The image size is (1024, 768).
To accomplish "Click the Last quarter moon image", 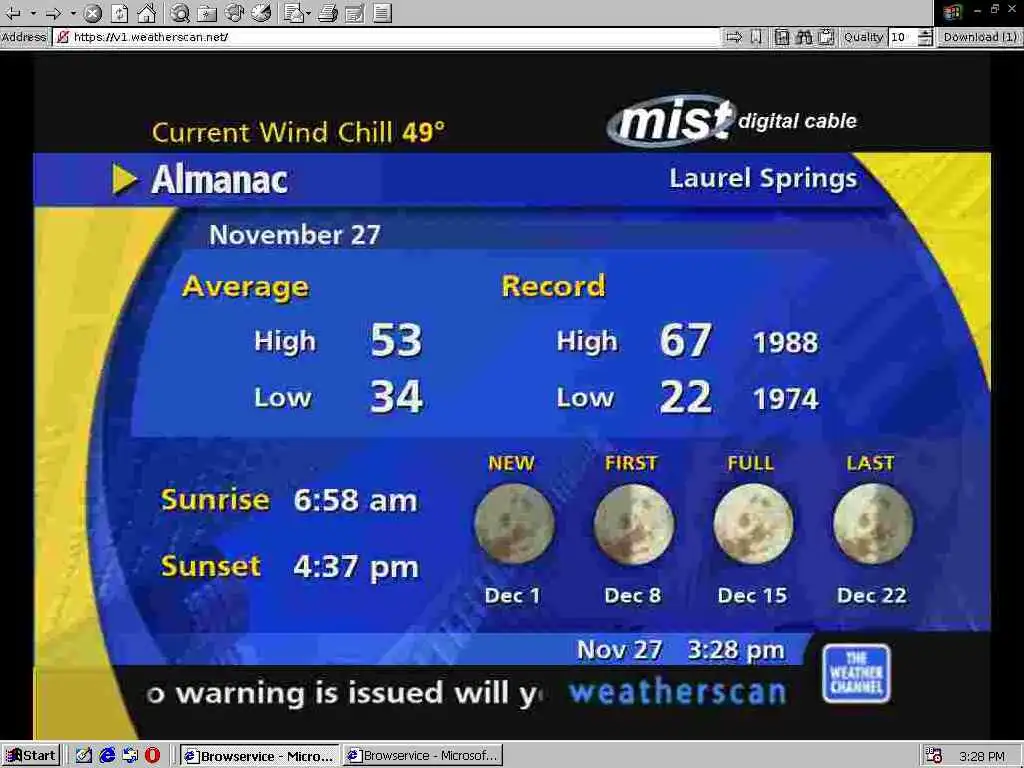I will pyautogui.click(x=873, y=524).
